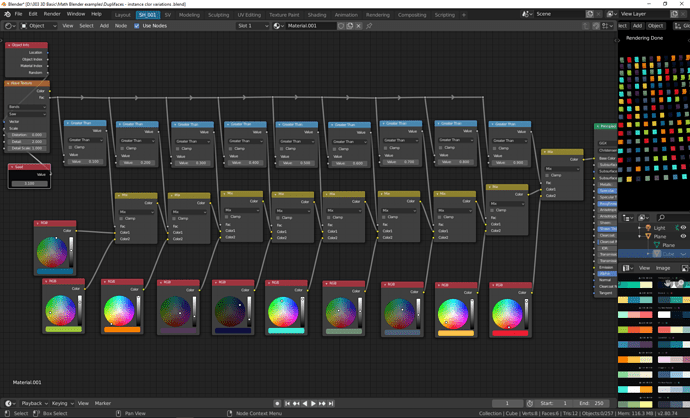Screen dimensions: 690x418
Task: Adjust Wave Texture Distortion slider
Action: pos(27,135)
